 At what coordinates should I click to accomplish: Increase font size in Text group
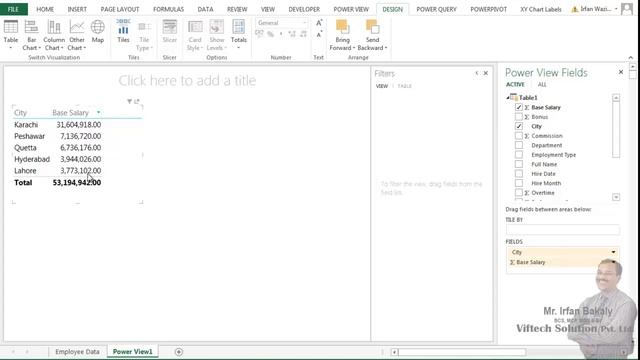(319, 23)
